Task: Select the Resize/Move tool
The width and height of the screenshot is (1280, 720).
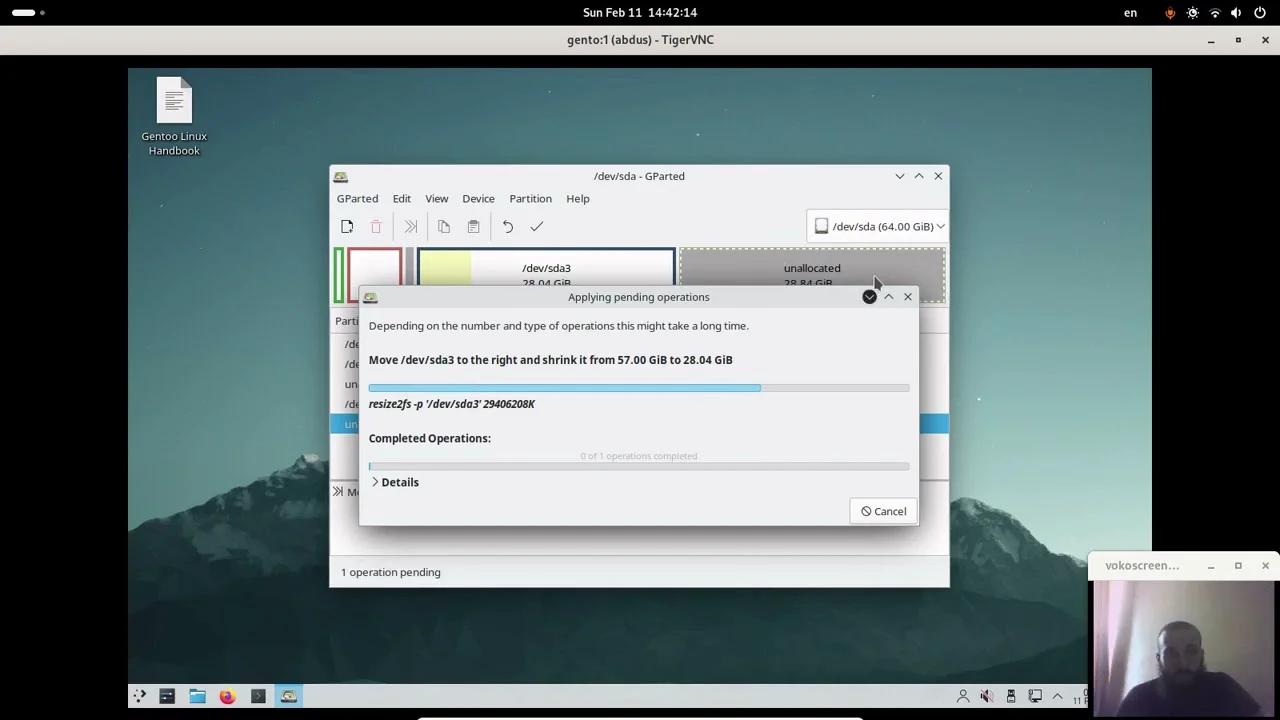Action: (x=410, y=226)
